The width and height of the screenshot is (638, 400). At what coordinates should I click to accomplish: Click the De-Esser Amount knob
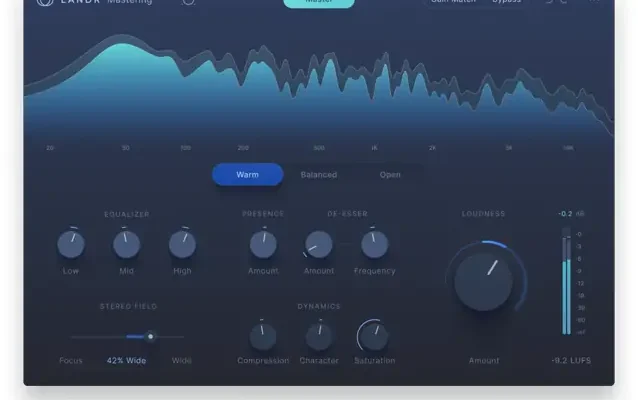click(319, 243)
